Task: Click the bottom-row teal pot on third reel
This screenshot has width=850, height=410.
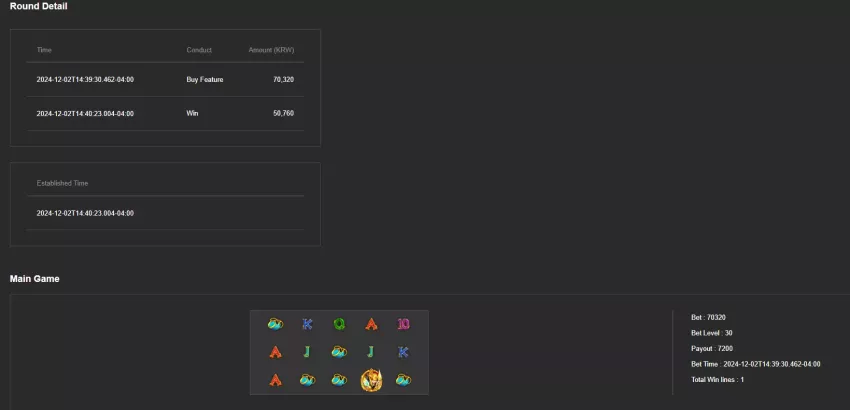Action: pos(339,380)
